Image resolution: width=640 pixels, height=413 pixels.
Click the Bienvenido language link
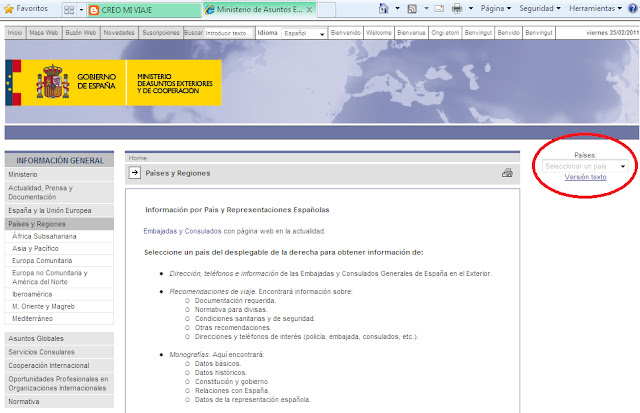tap(346, 33)
